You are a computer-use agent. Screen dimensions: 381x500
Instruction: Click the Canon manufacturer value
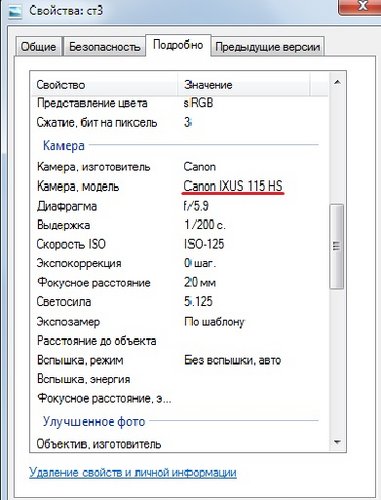(x=199, y=167)
